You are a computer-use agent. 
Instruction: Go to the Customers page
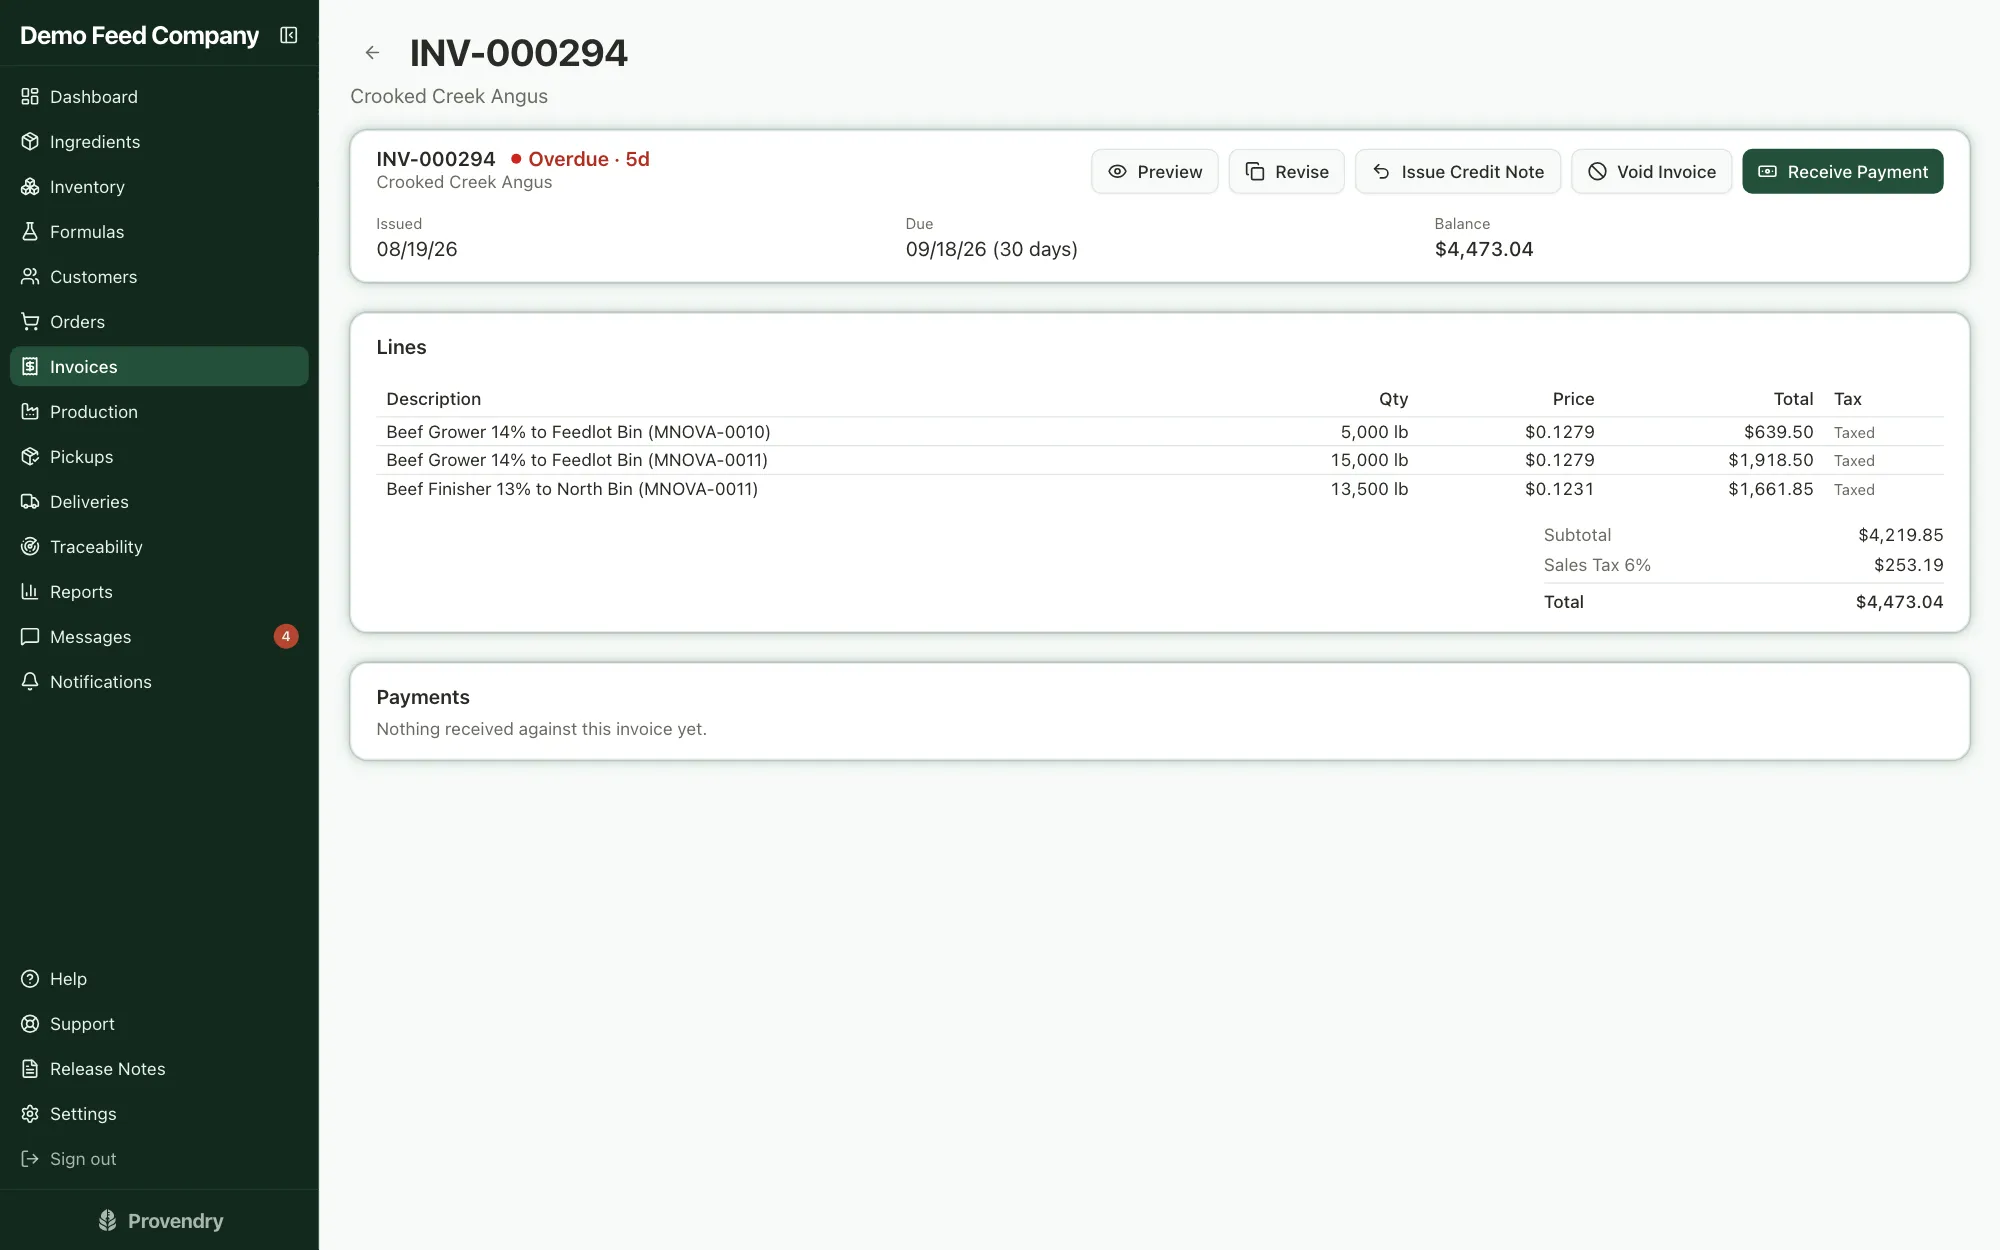(159, 277)
